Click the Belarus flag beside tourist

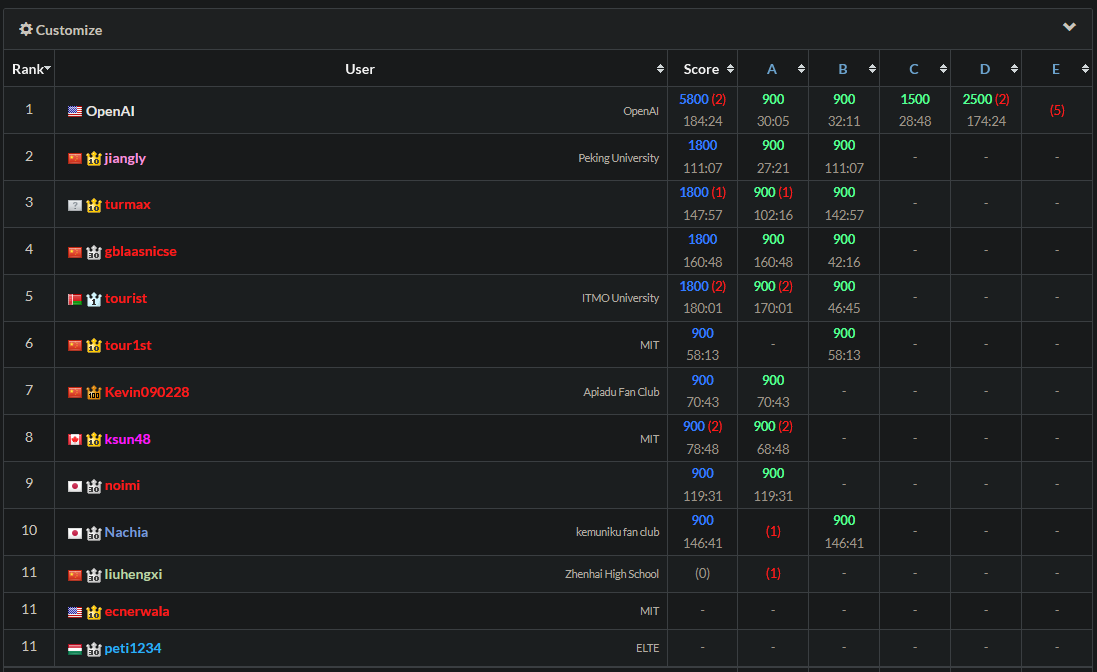click(75, 299)
